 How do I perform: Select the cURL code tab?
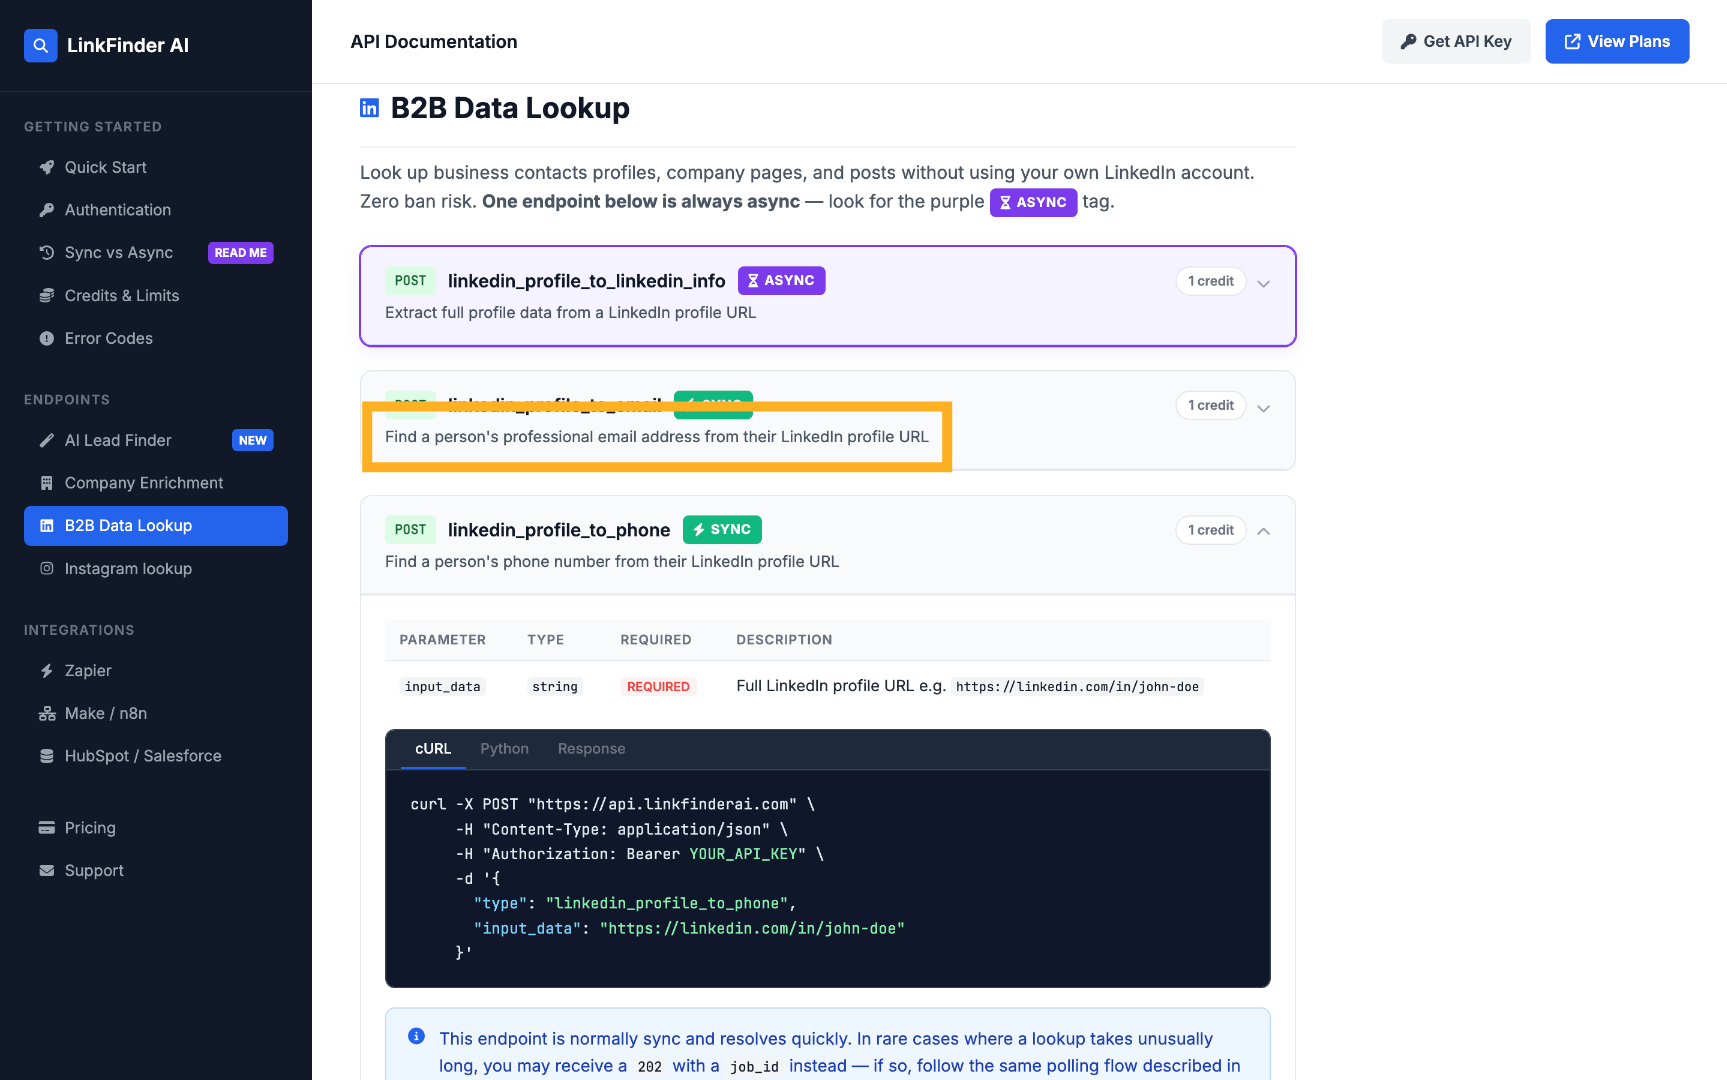(433, 749)
